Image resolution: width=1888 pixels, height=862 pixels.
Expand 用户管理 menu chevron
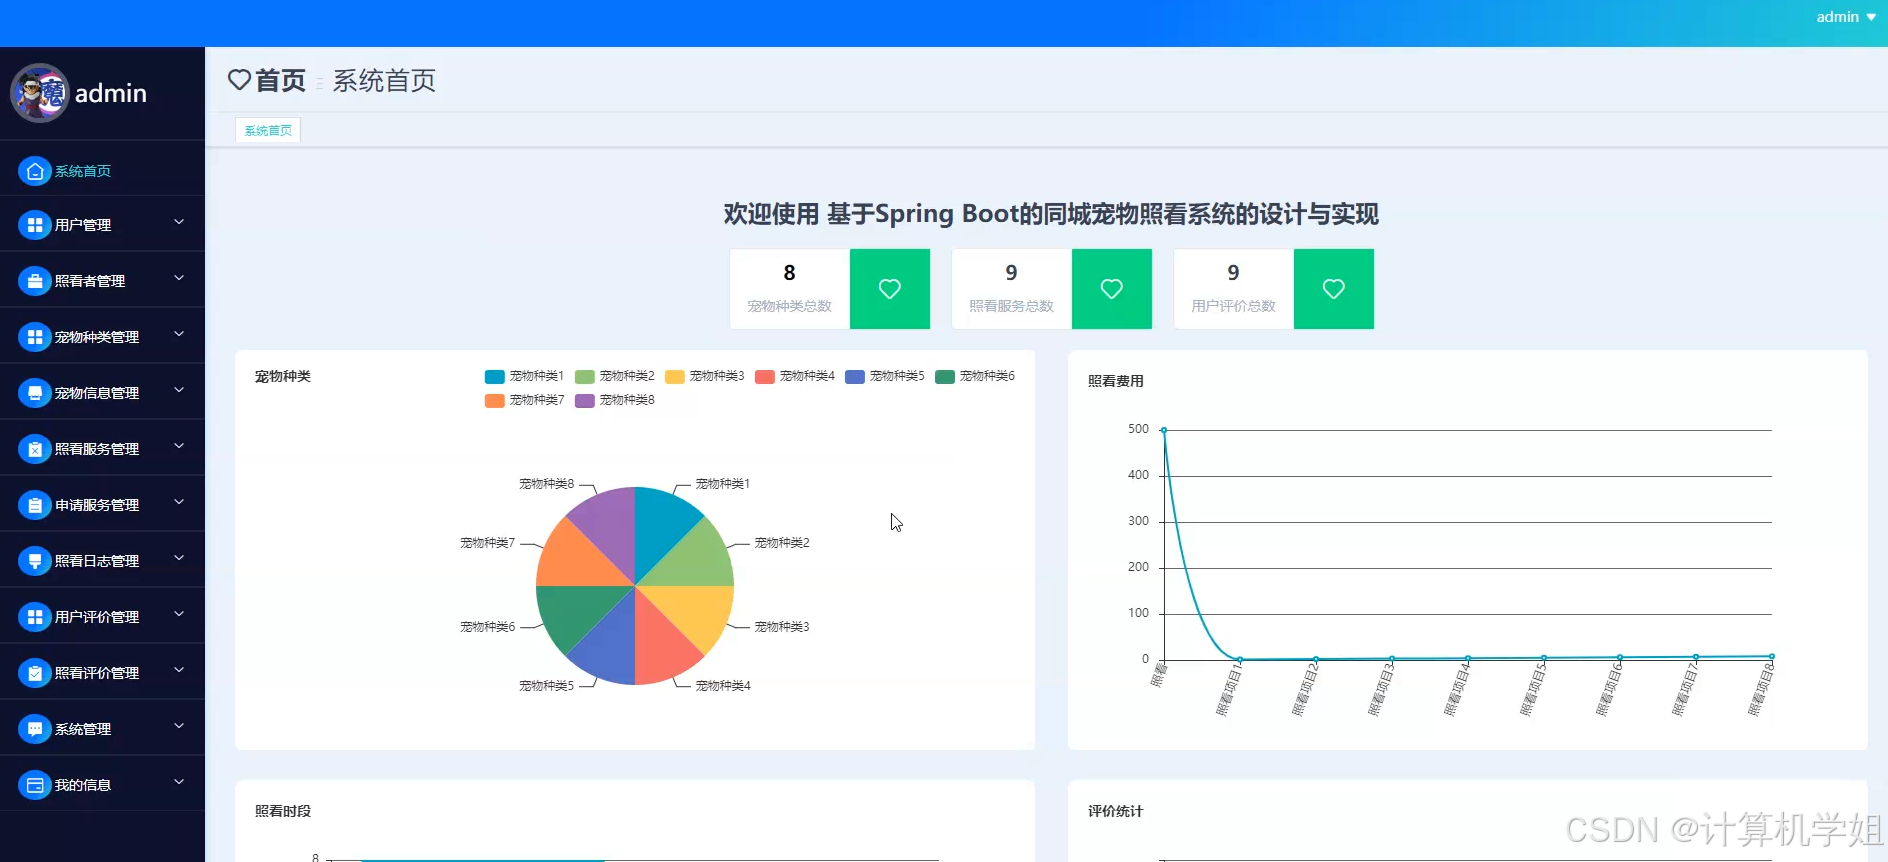pyautogui.click(x=179, y=222)
